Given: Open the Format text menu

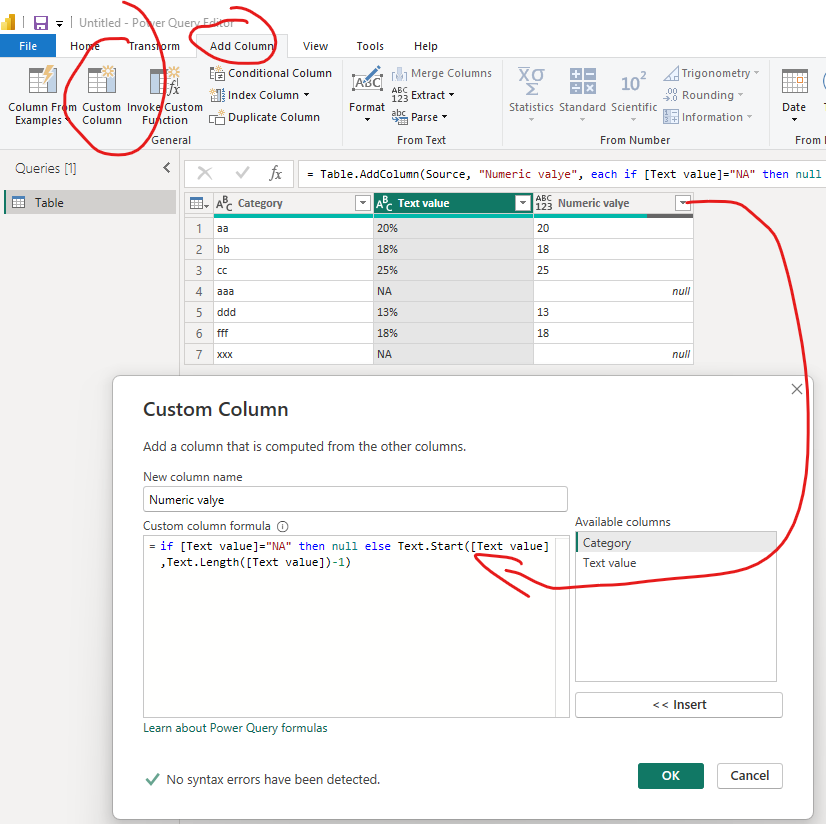Looking at the screenshot, I should point(367,95).
